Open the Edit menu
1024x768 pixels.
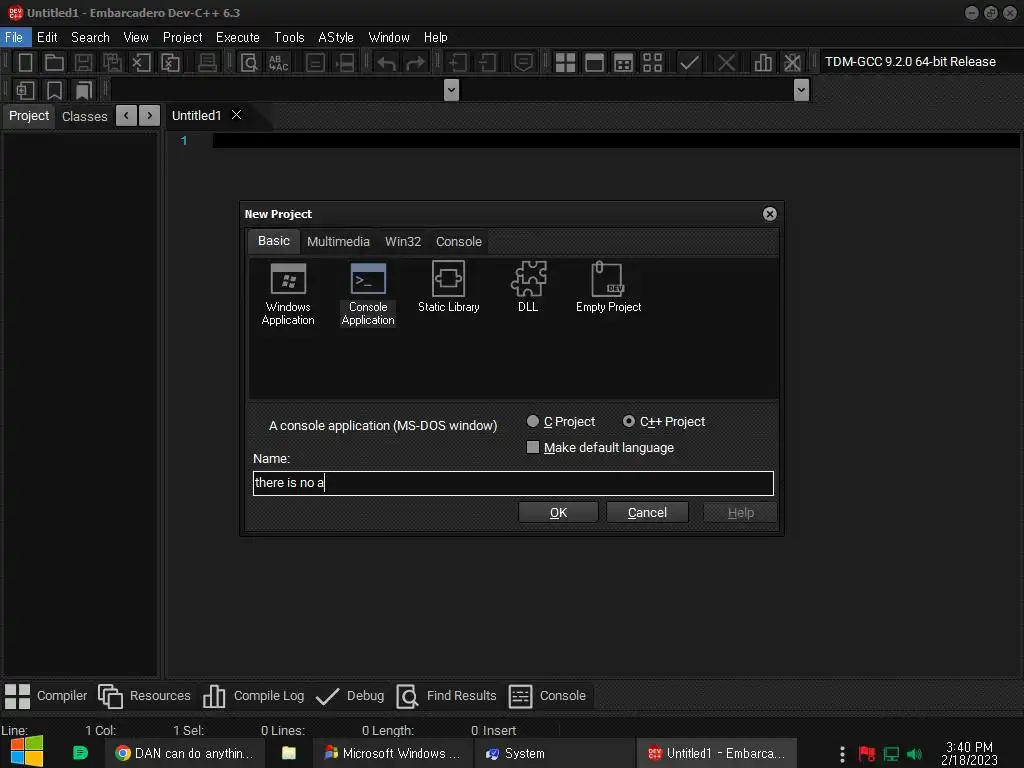coord(47,37)
